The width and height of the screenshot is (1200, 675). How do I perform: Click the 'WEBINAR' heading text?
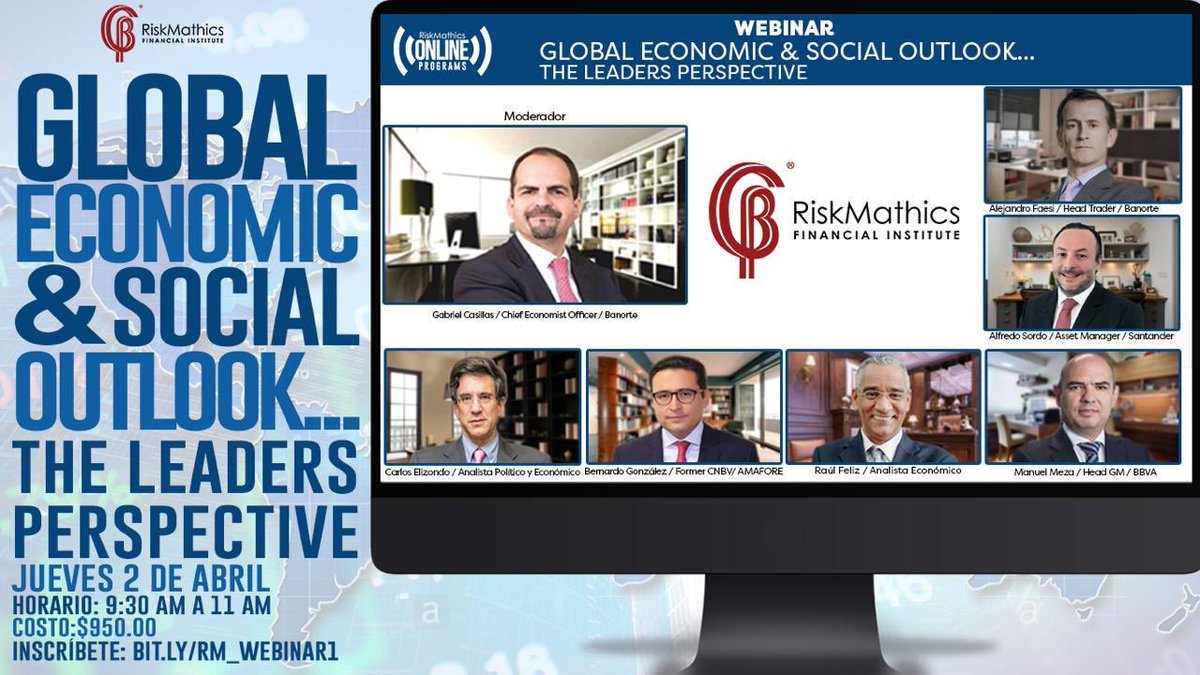pos(784,28)
